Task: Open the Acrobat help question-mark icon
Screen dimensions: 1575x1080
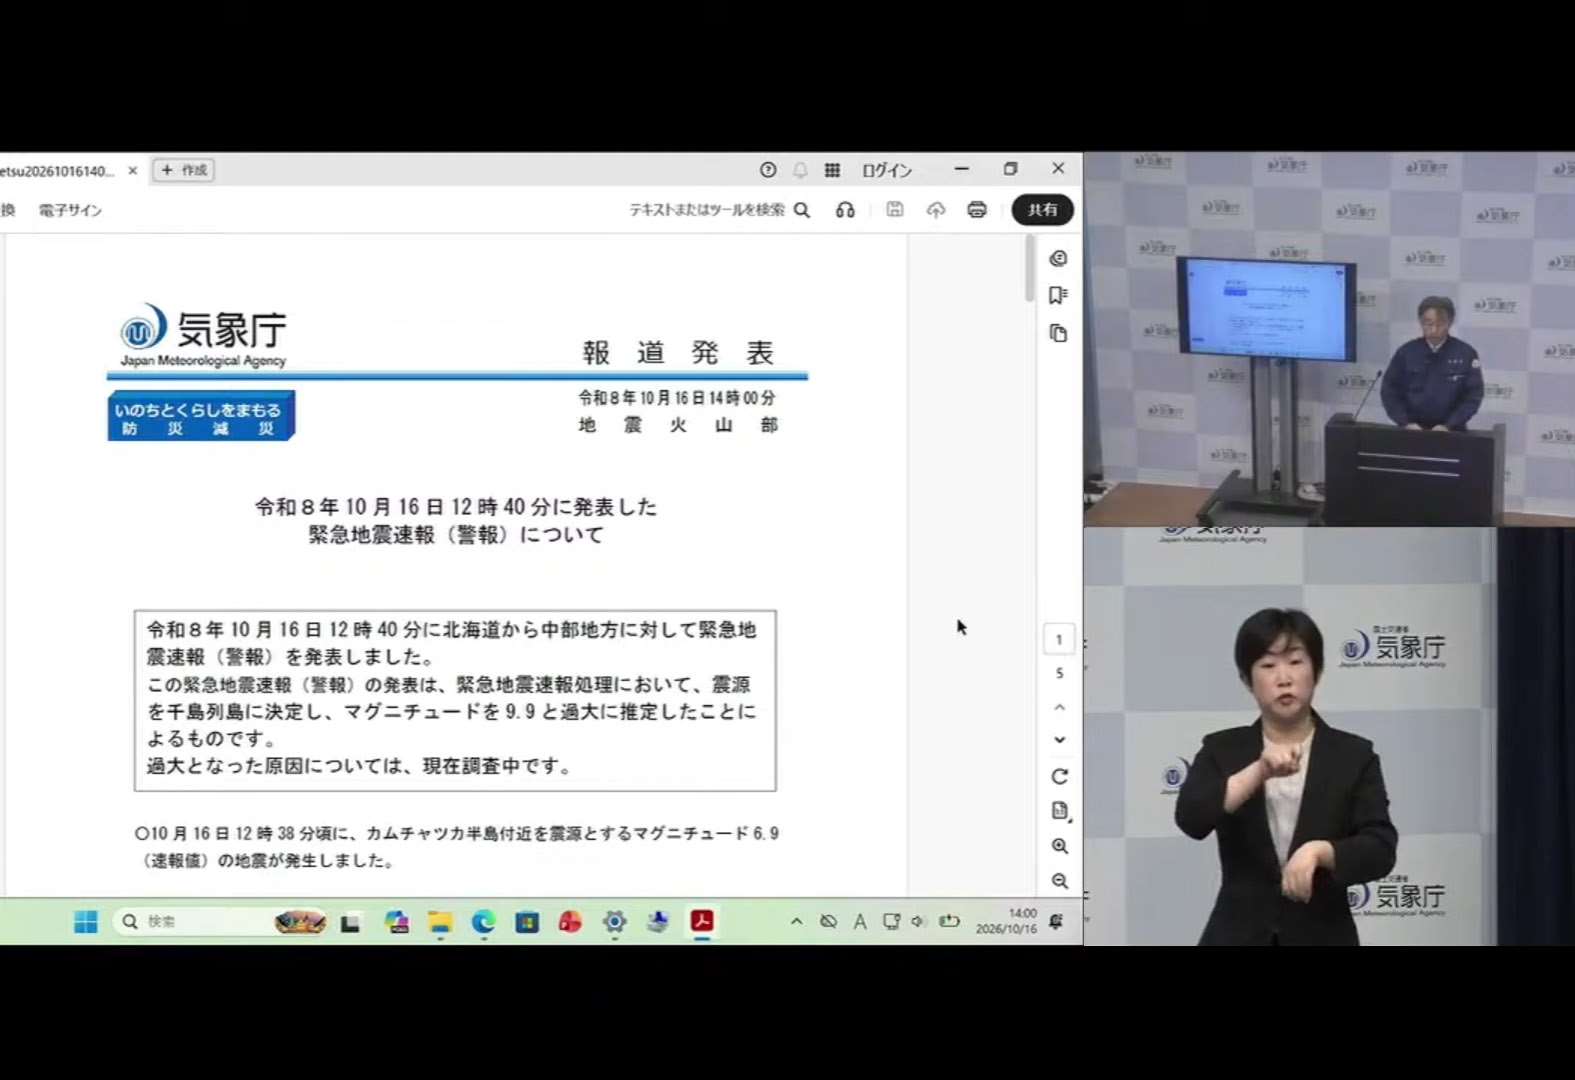Action: point(768,170)
